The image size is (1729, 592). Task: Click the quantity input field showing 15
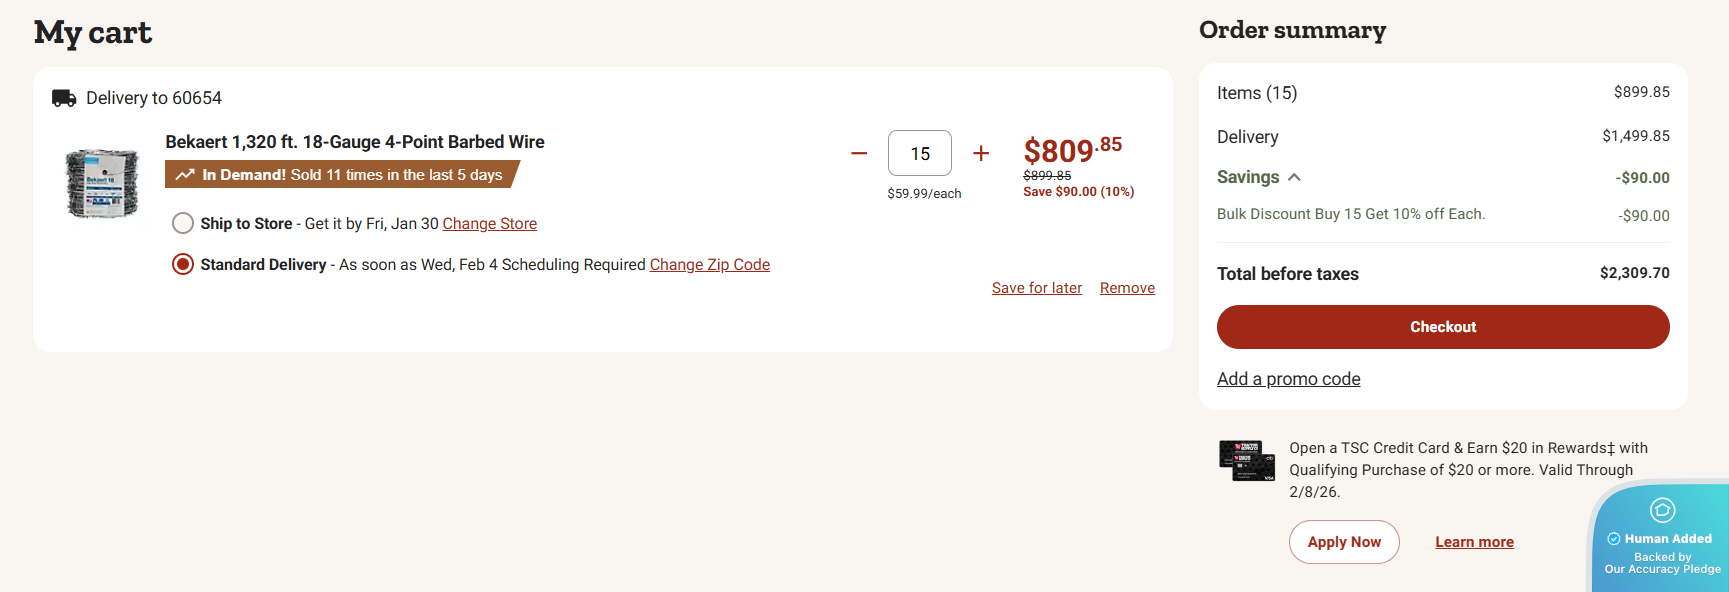920,153
